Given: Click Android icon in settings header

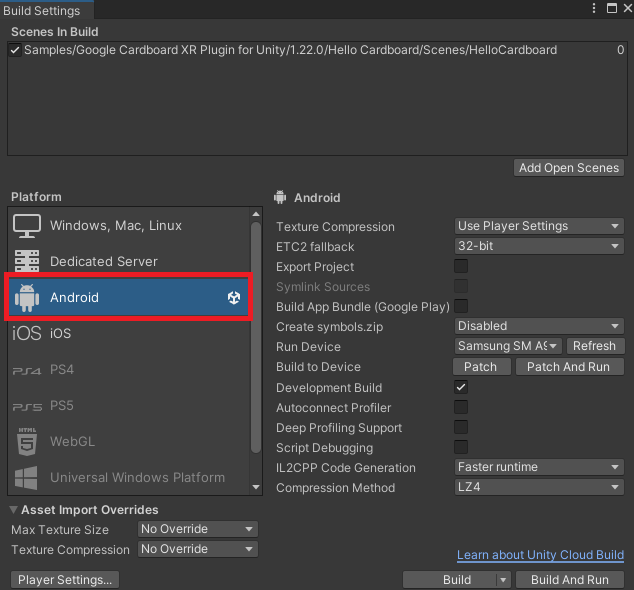Looking at the screenshot, I should [x=280, y=197].
